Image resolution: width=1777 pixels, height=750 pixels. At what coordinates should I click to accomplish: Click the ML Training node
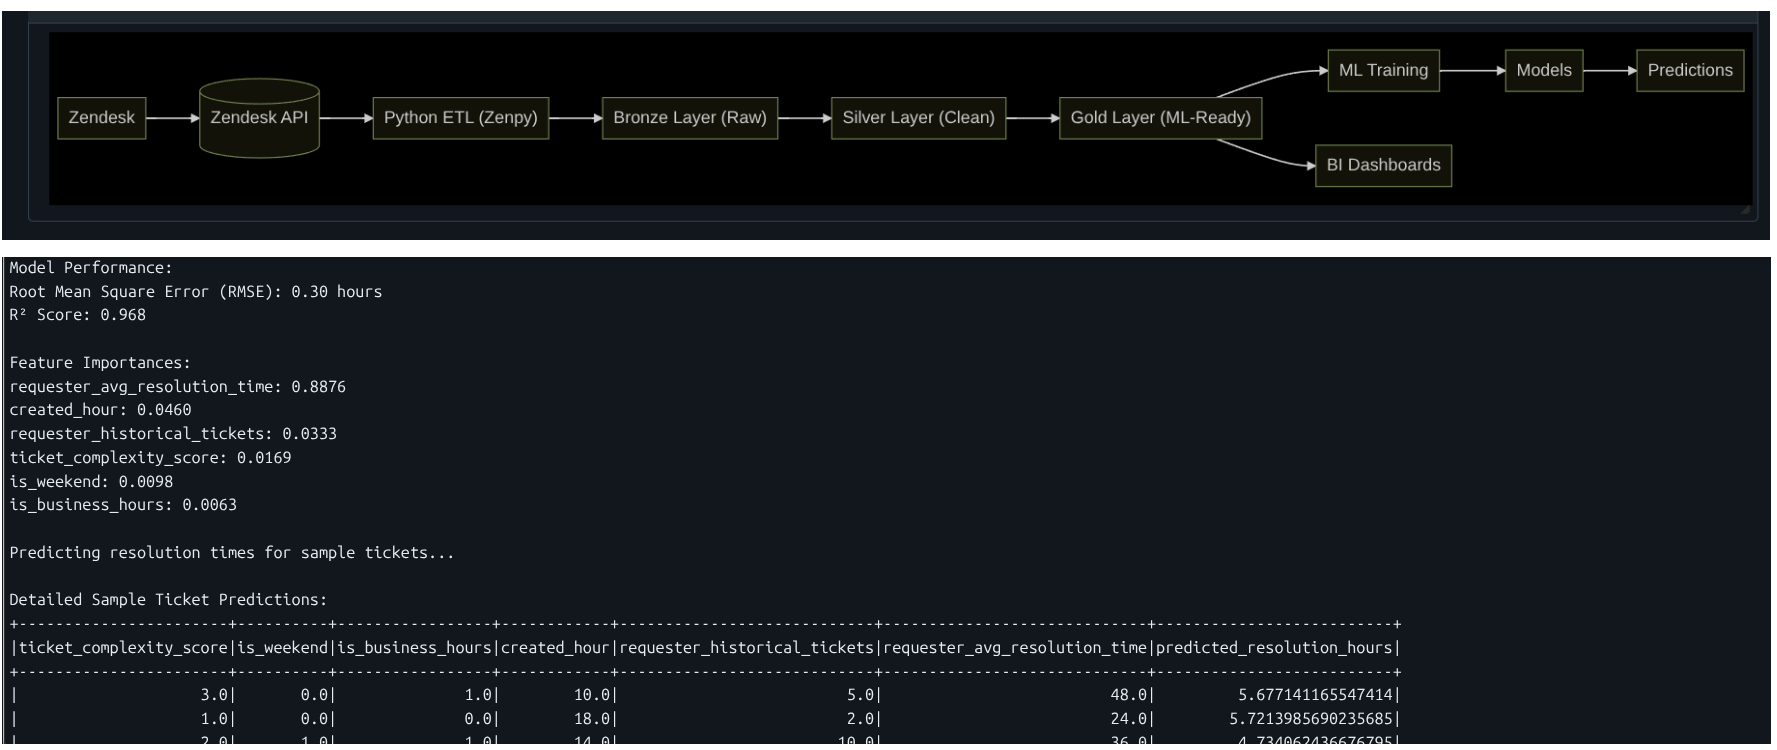1383,71
